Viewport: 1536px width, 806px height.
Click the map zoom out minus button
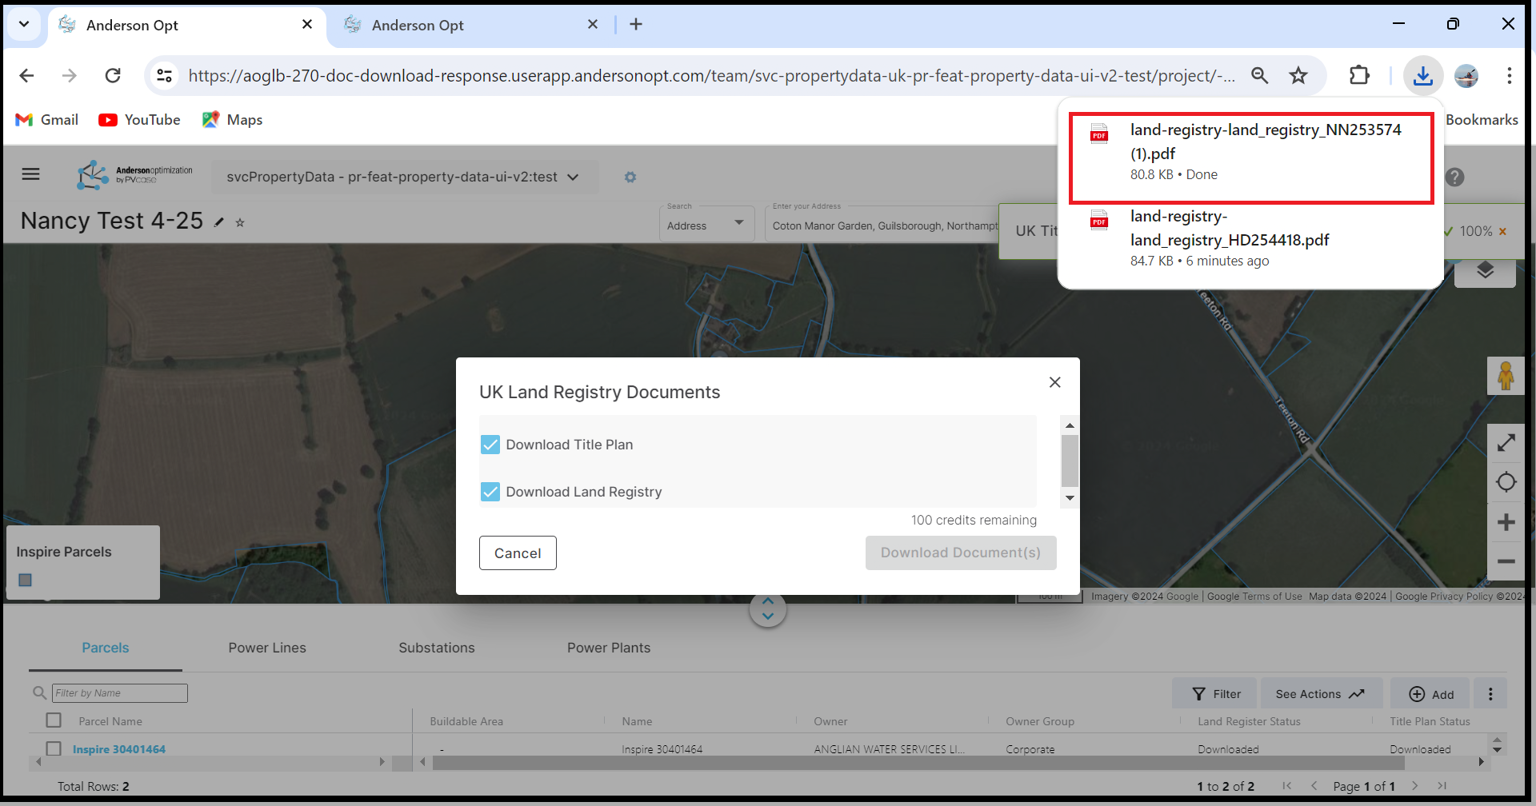click(1505, 561)
